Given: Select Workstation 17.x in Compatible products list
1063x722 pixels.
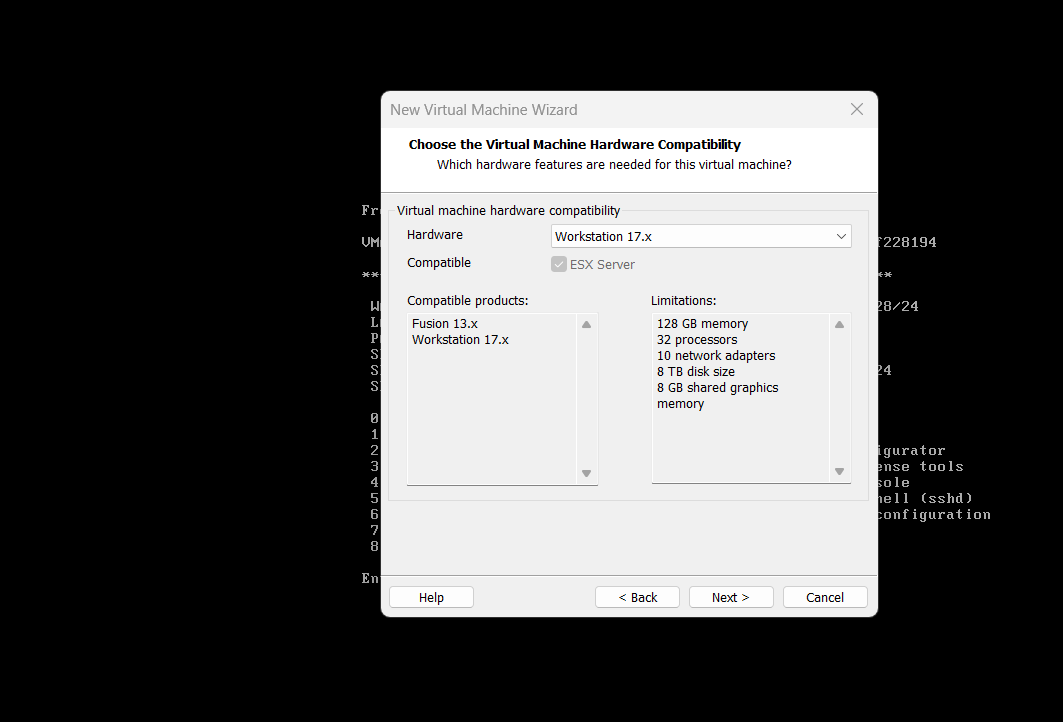Looking at the screenshot, I should 460,340.
